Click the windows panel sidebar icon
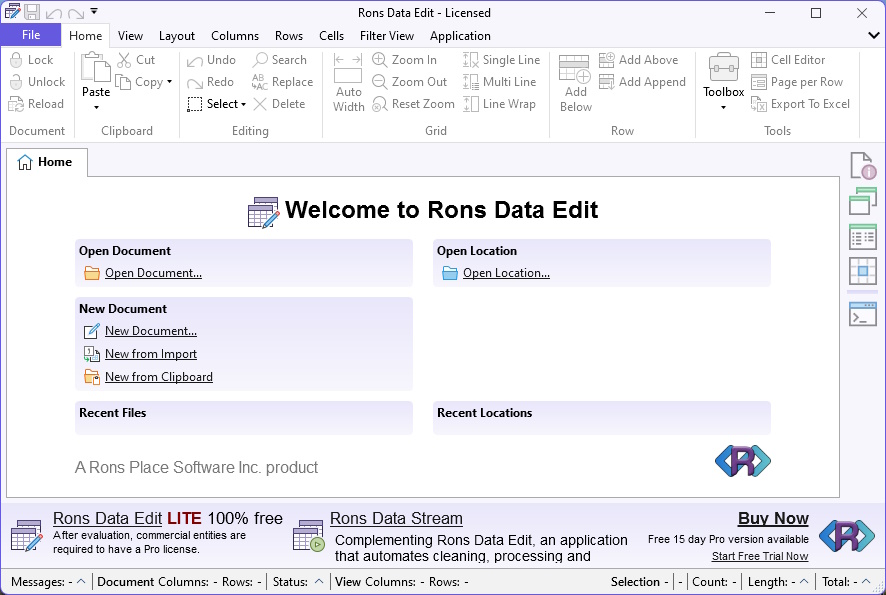The width and height of the screenshot is (886, 595). click(863, 201)
